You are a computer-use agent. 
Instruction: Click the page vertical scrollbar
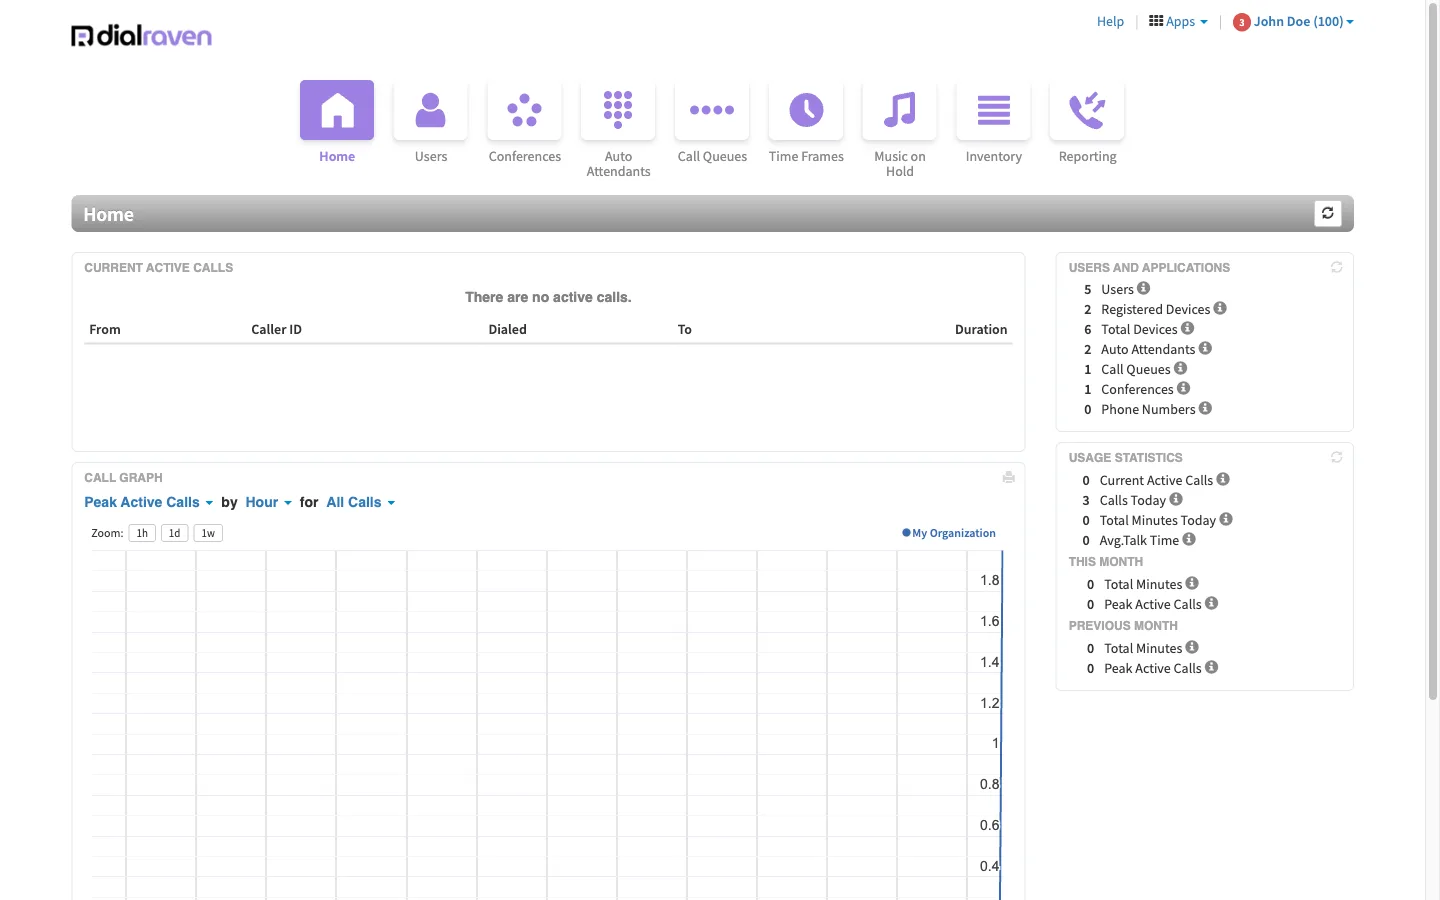1433,350
